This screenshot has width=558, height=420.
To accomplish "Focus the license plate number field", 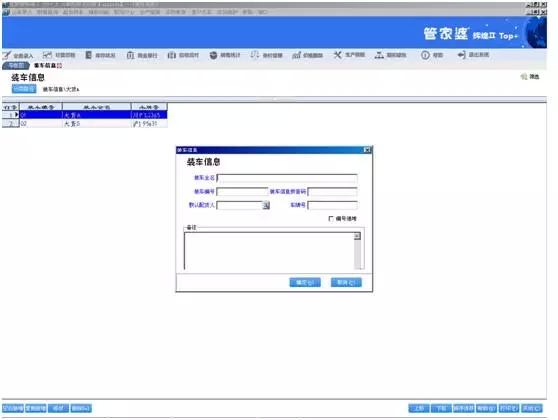I will click(x=332, y=205).
